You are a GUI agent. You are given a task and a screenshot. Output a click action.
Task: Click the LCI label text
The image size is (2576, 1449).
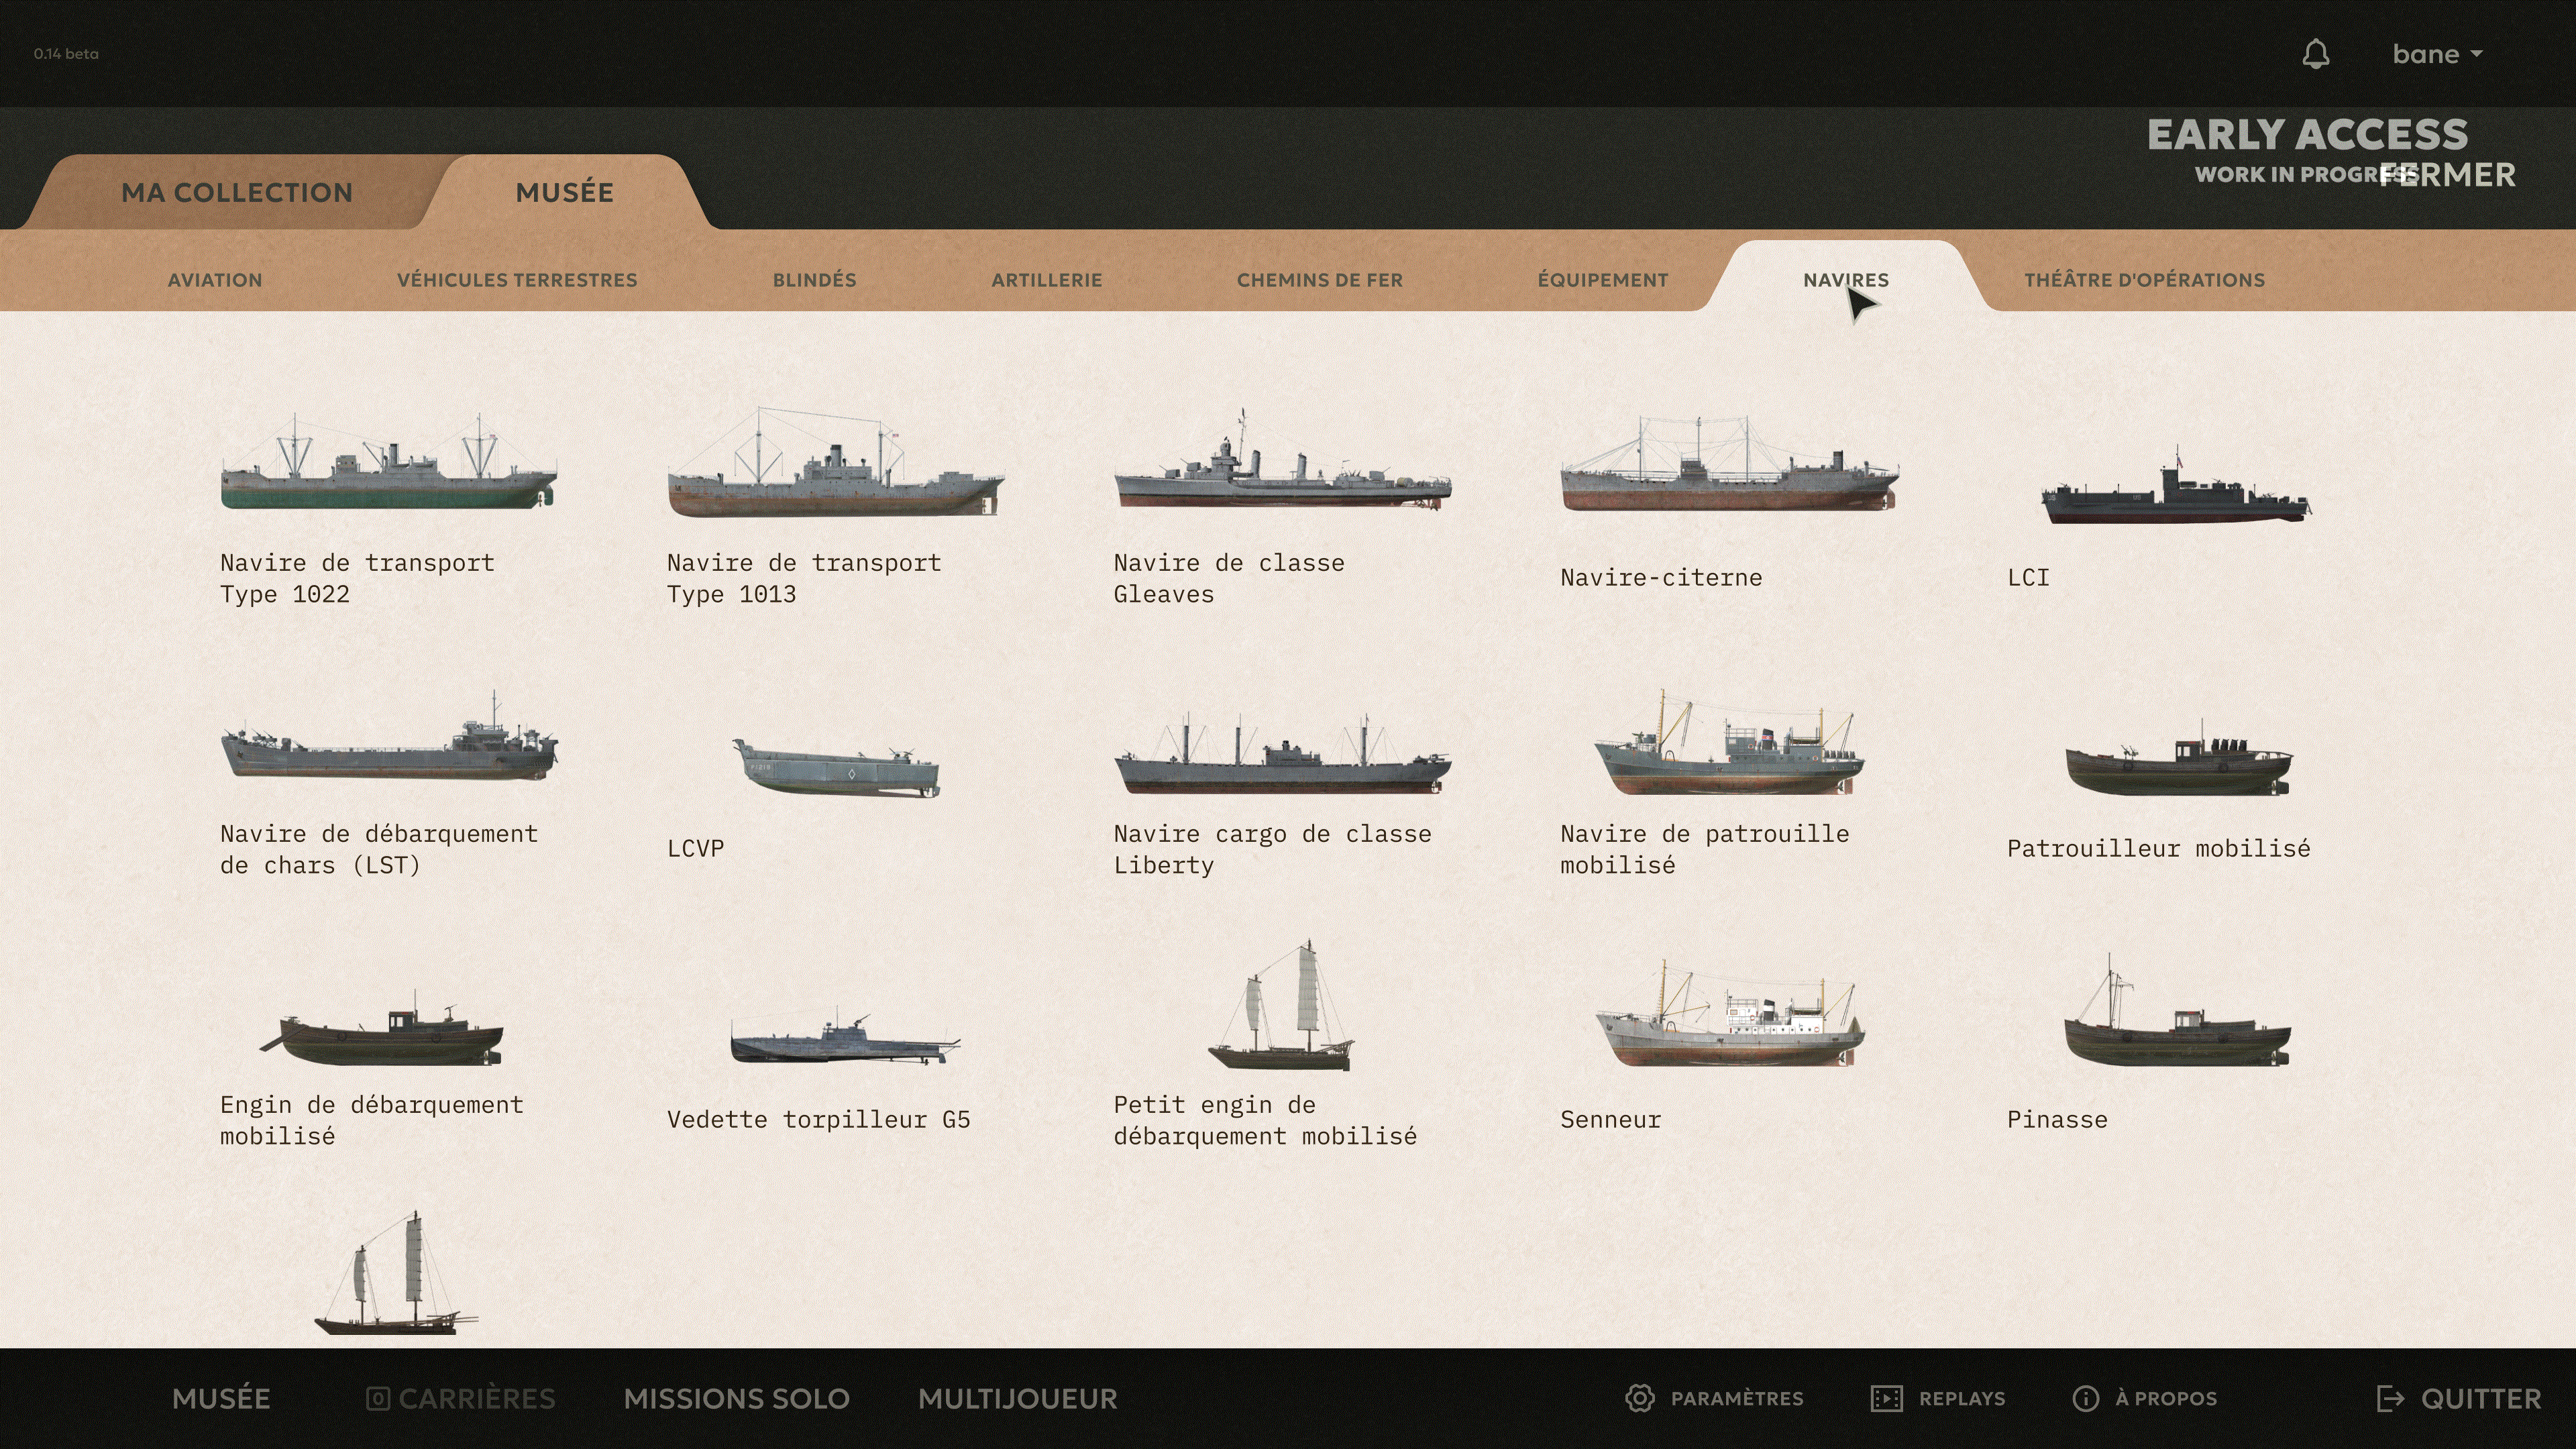point(2028,578)
